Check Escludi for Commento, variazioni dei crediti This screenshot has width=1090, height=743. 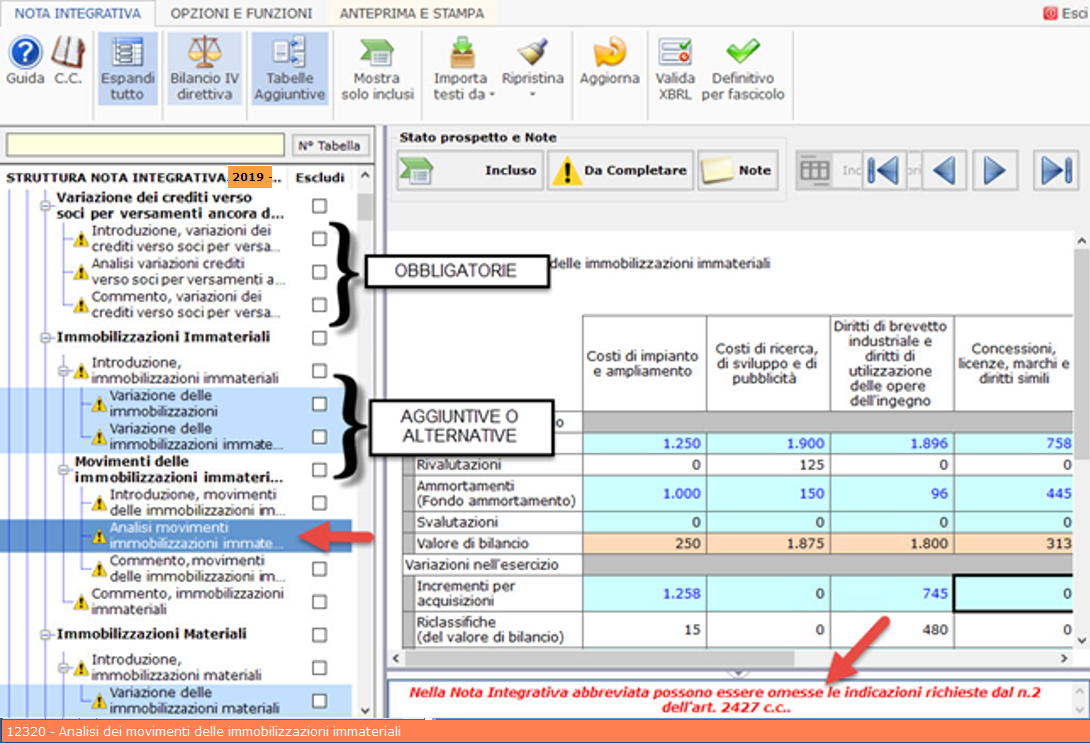pyautogui.click(x=319, y=305)
